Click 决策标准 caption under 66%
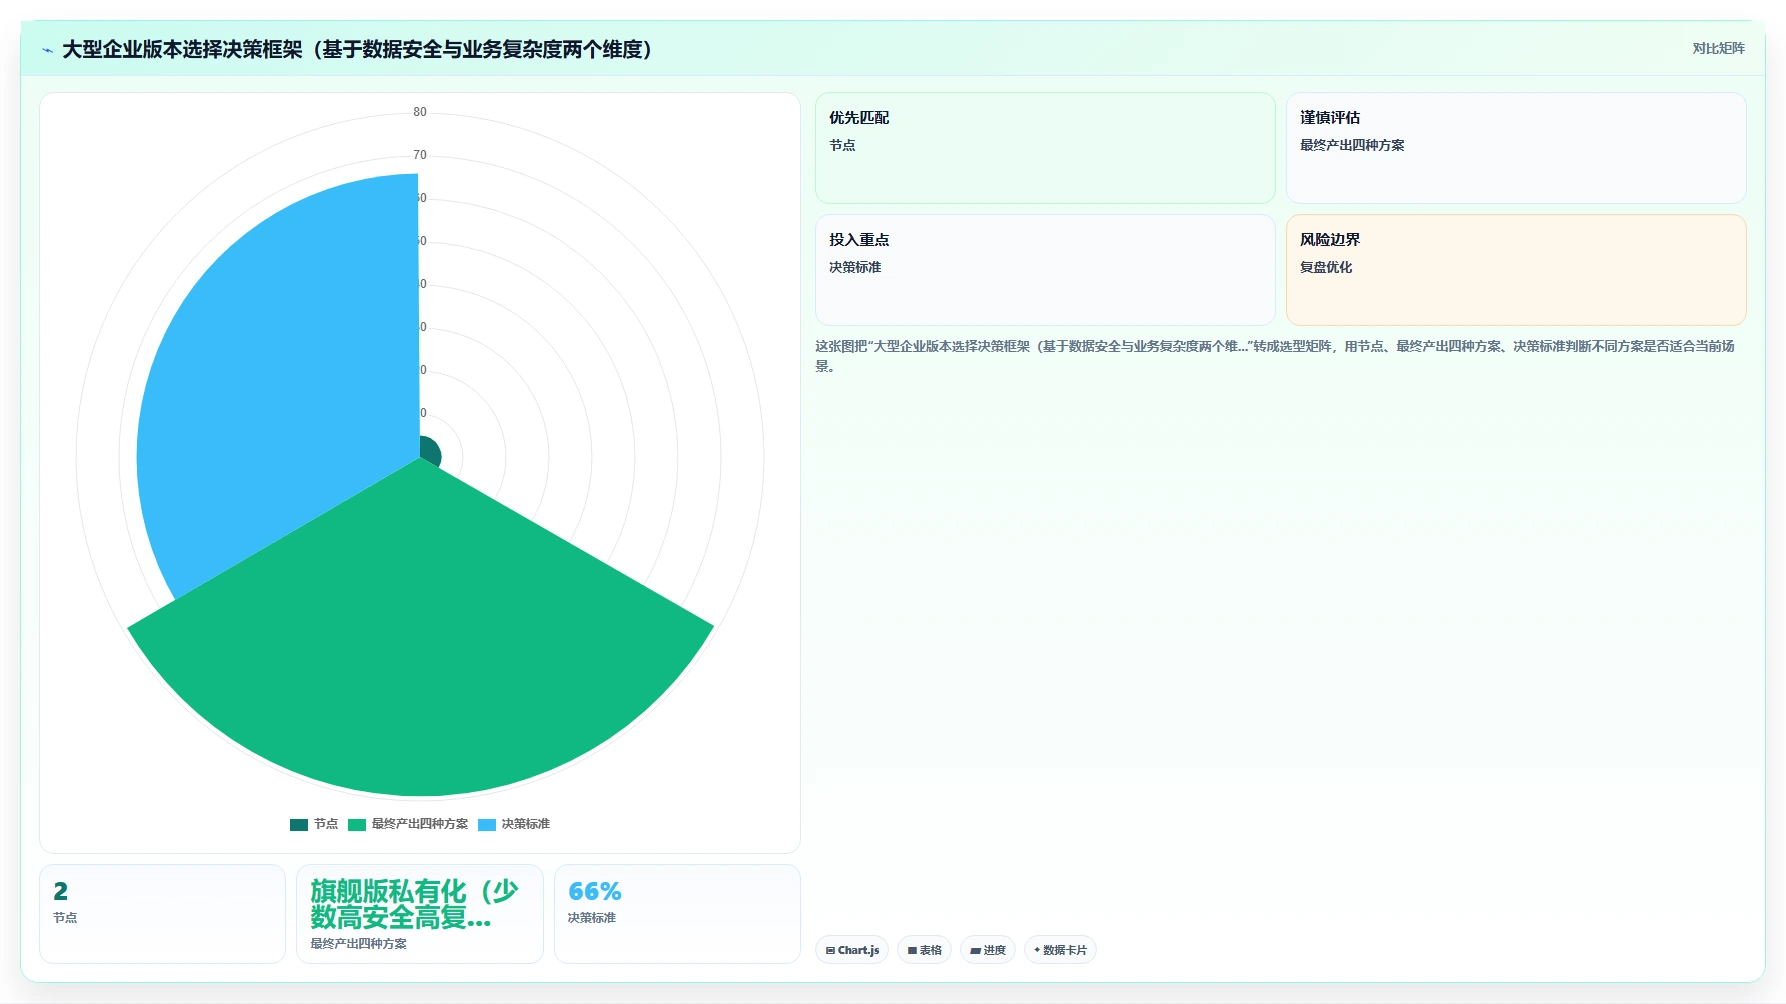Screen dimensions: 1786x1004 click(x=592, y=917)
